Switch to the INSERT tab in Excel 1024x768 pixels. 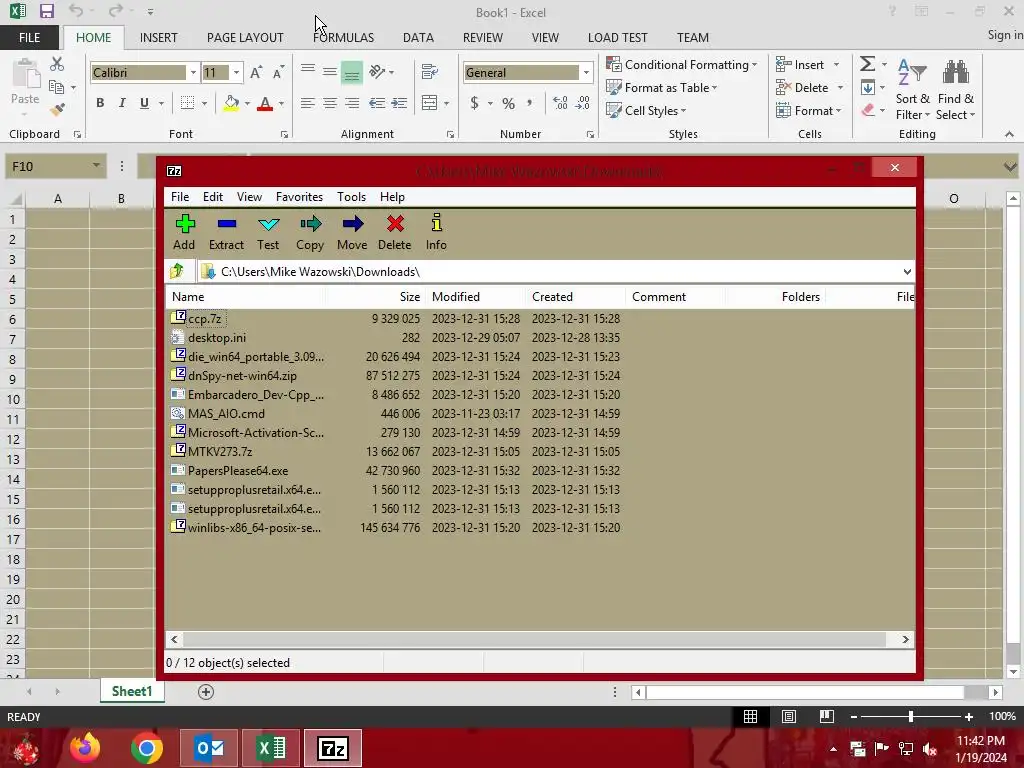(159, 37)
